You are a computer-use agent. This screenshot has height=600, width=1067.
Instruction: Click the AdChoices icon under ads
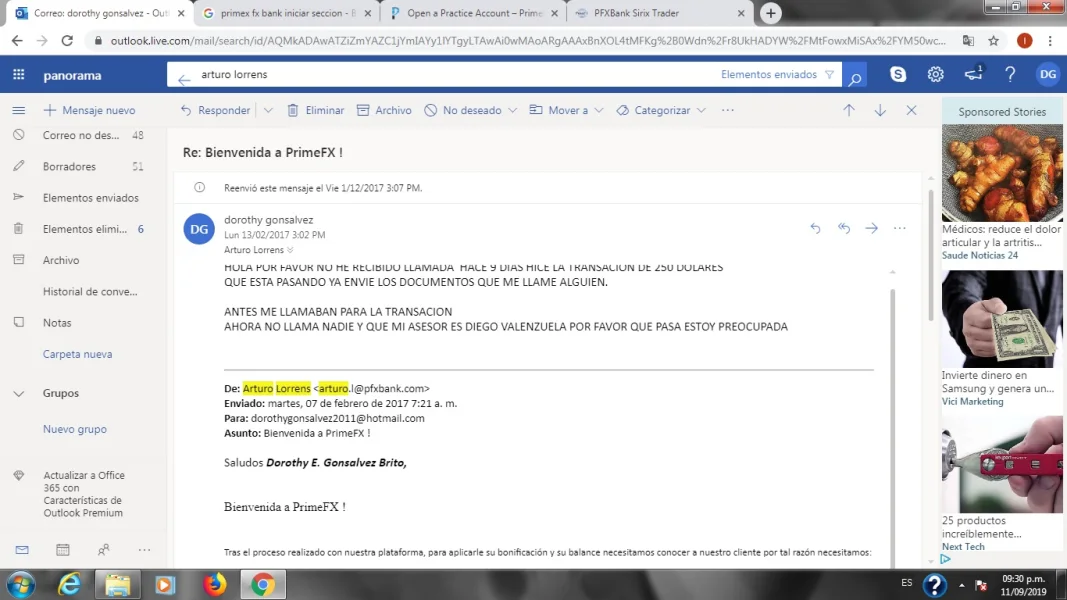pyautogui.click(x=945, y=559)
